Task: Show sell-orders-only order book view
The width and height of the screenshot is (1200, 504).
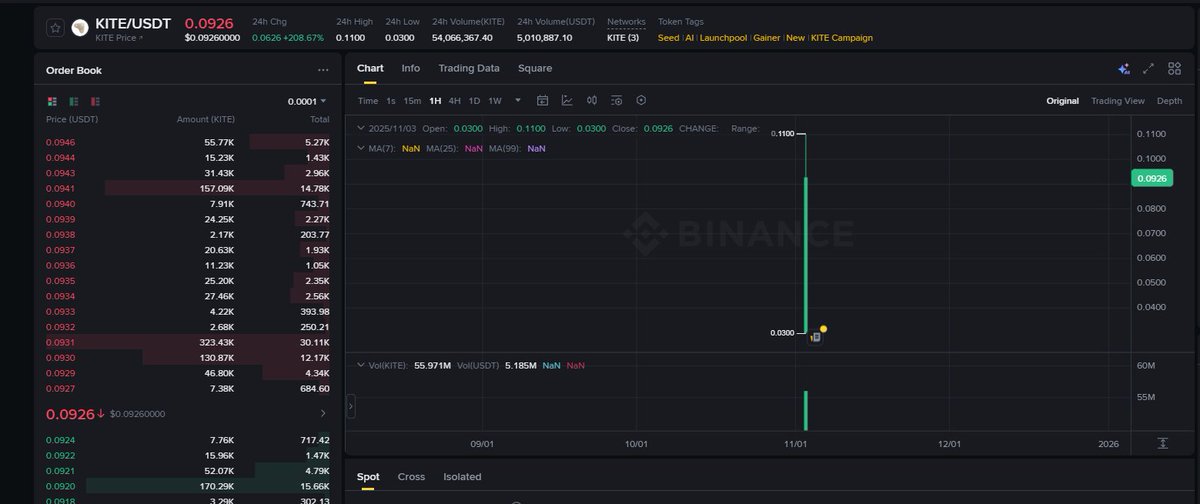Action: pos(95,101)
